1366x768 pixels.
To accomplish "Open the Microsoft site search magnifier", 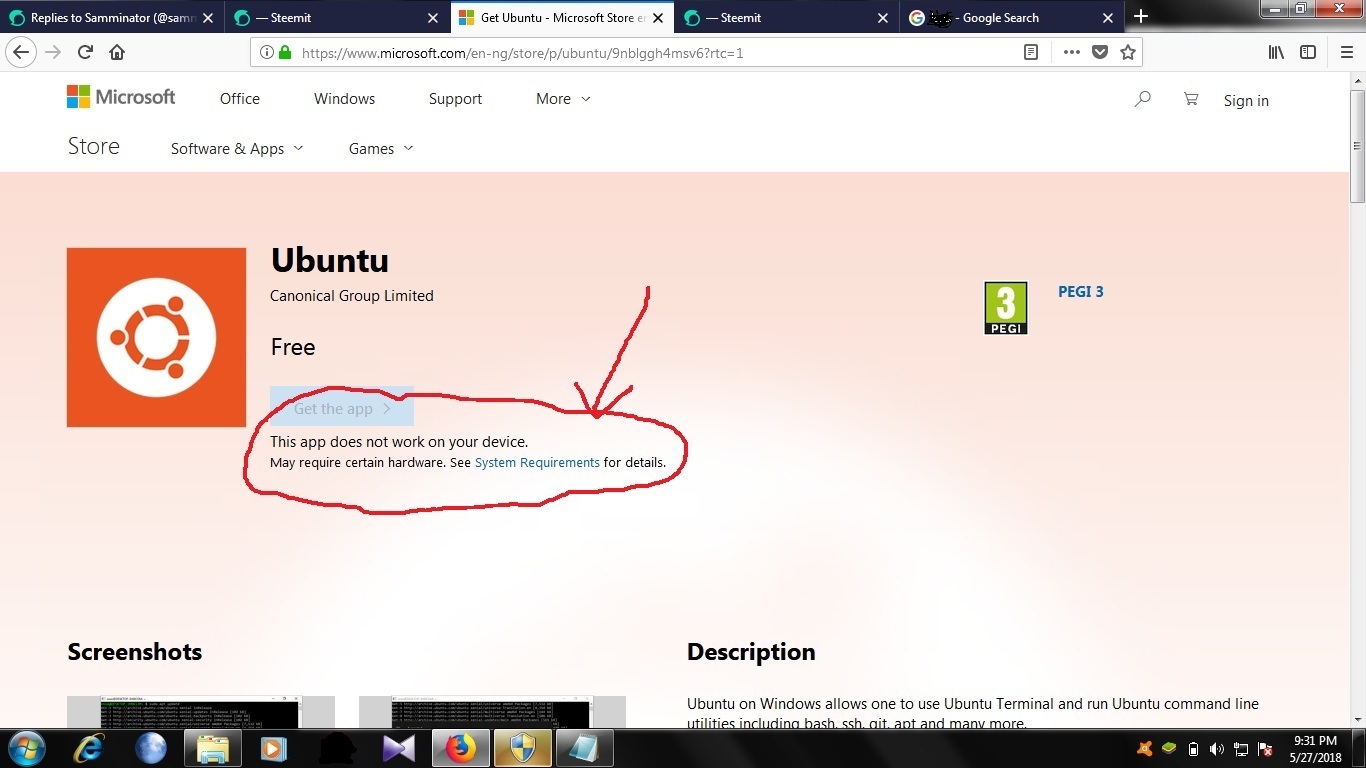I will [x=1142, y=99].
